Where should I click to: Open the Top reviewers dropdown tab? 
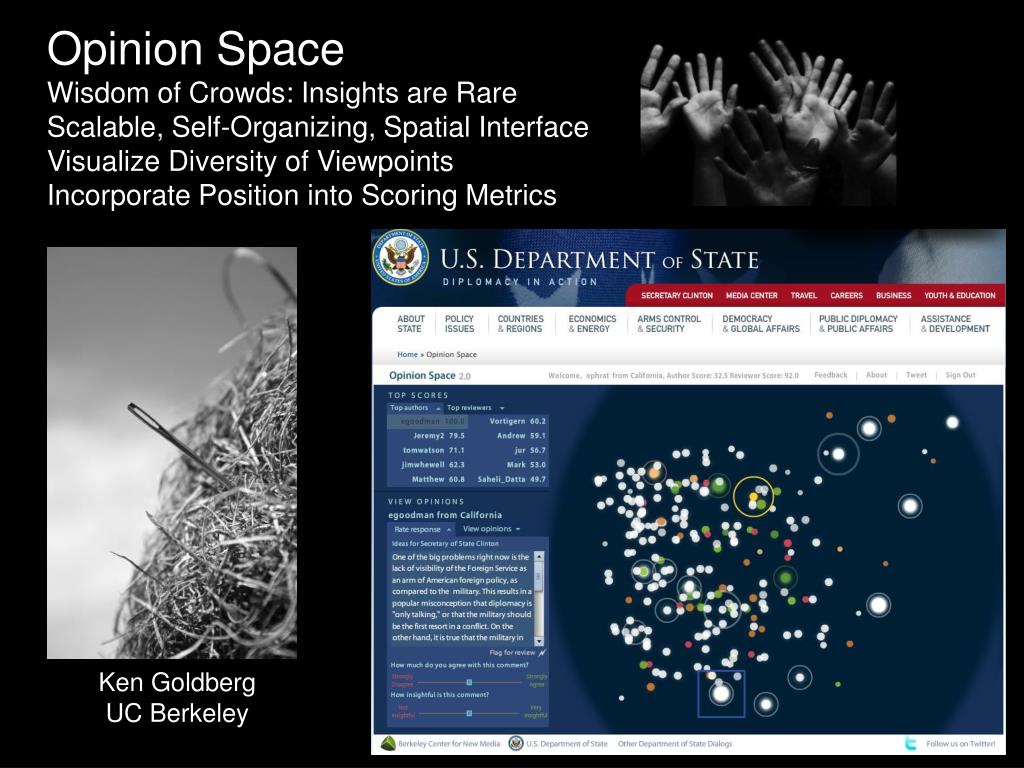(475, 408)
